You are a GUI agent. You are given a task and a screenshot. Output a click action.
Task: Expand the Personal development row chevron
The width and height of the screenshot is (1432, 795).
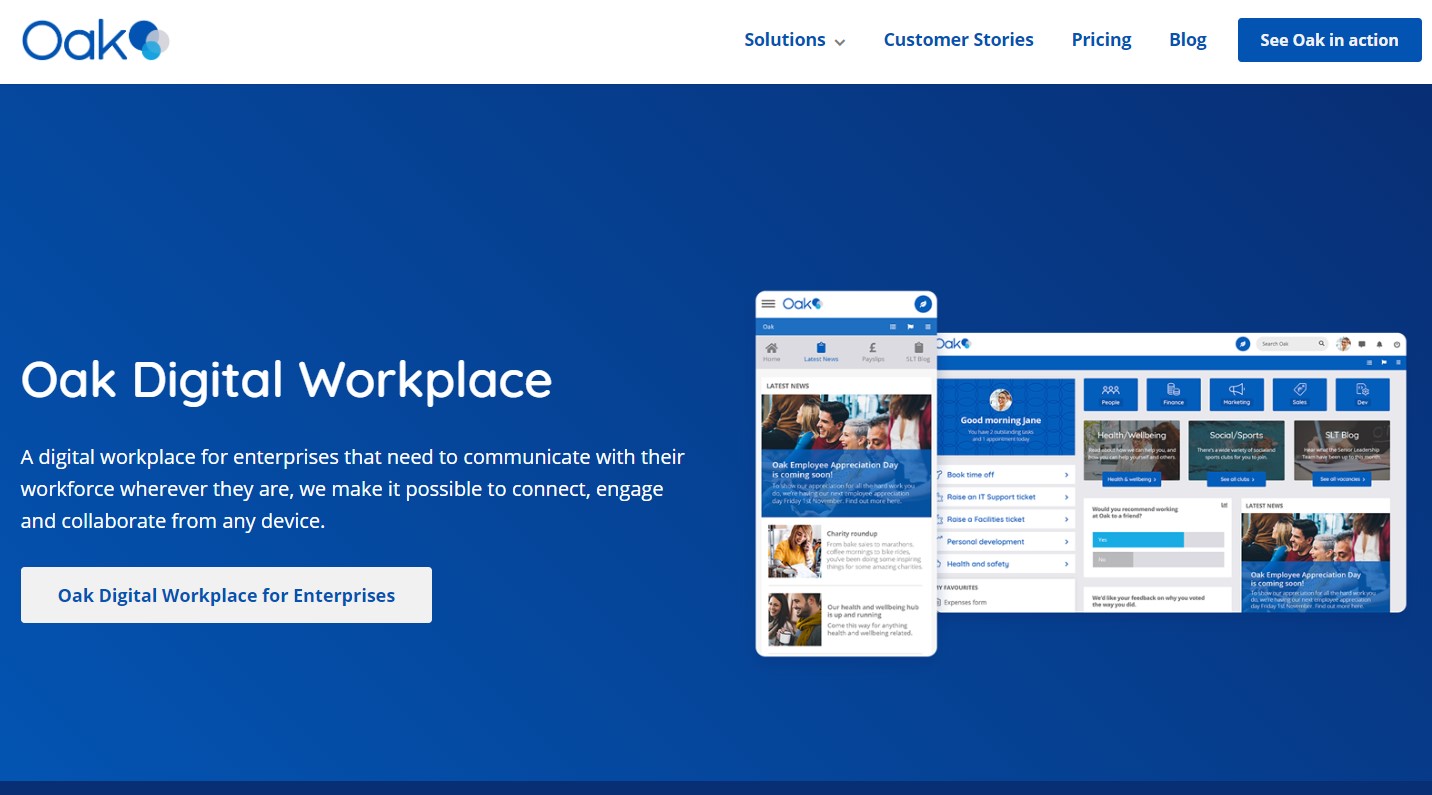[1066, 542]
